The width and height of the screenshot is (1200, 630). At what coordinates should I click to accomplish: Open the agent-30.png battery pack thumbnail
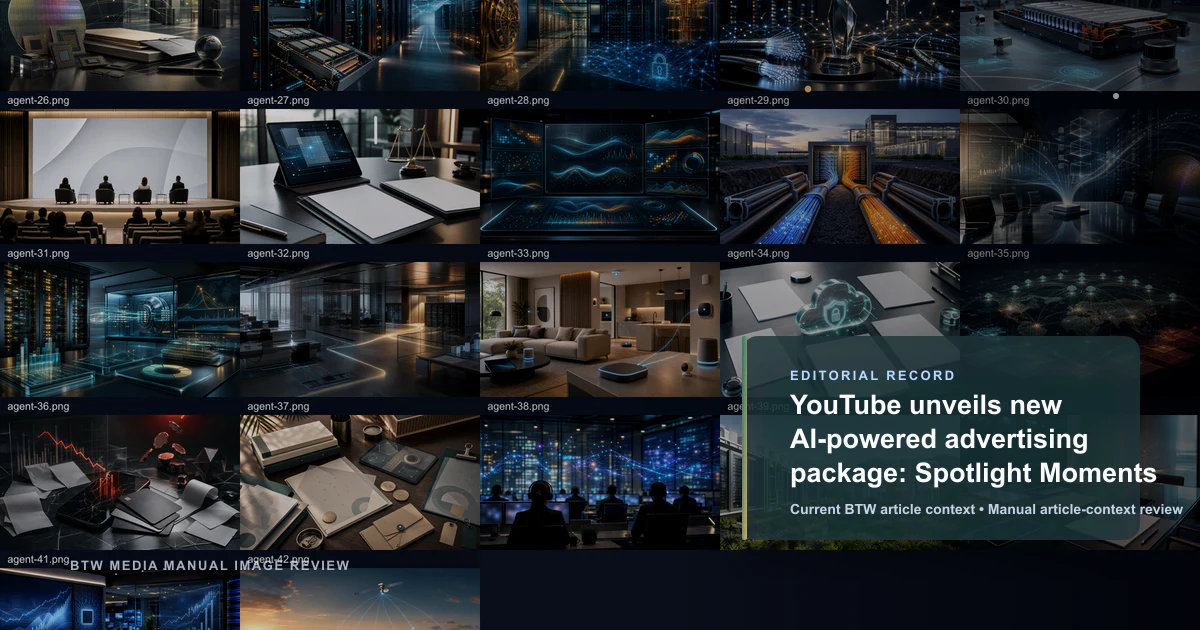pos(1080,45)
